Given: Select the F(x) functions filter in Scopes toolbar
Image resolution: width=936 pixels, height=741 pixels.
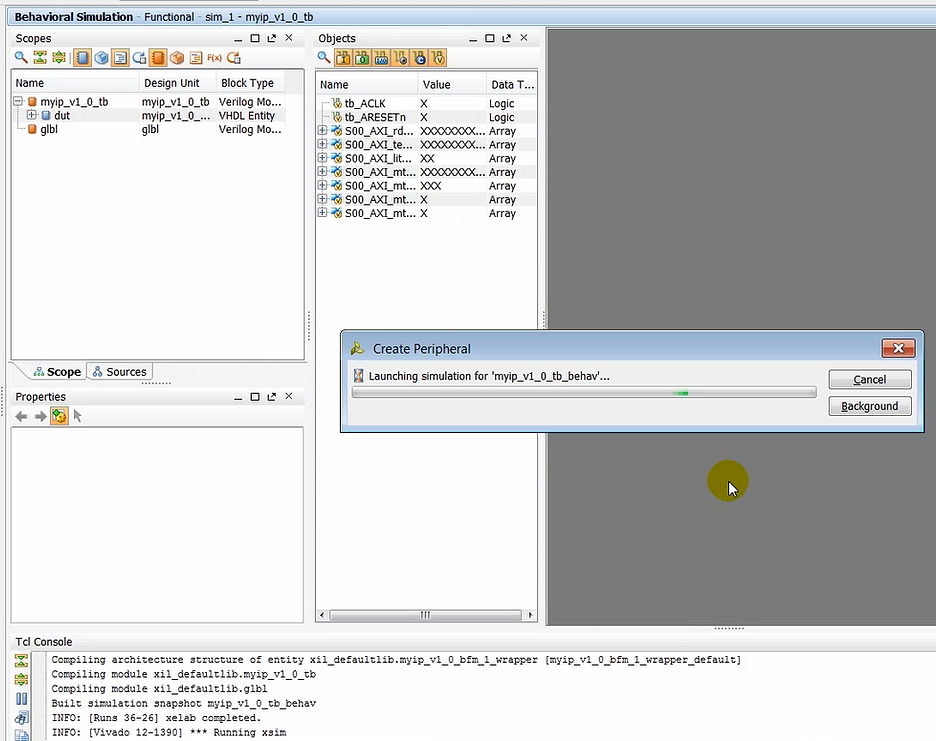Looking at the screenshot, I should (212, 57).
